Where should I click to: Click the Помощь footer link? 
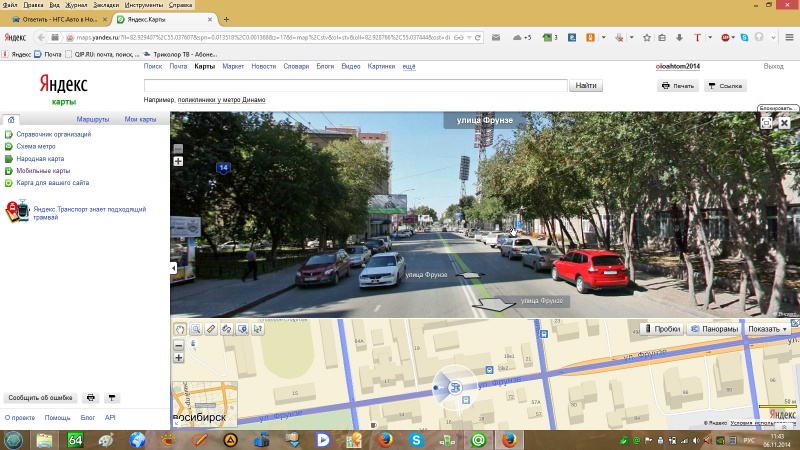point(57,417)
